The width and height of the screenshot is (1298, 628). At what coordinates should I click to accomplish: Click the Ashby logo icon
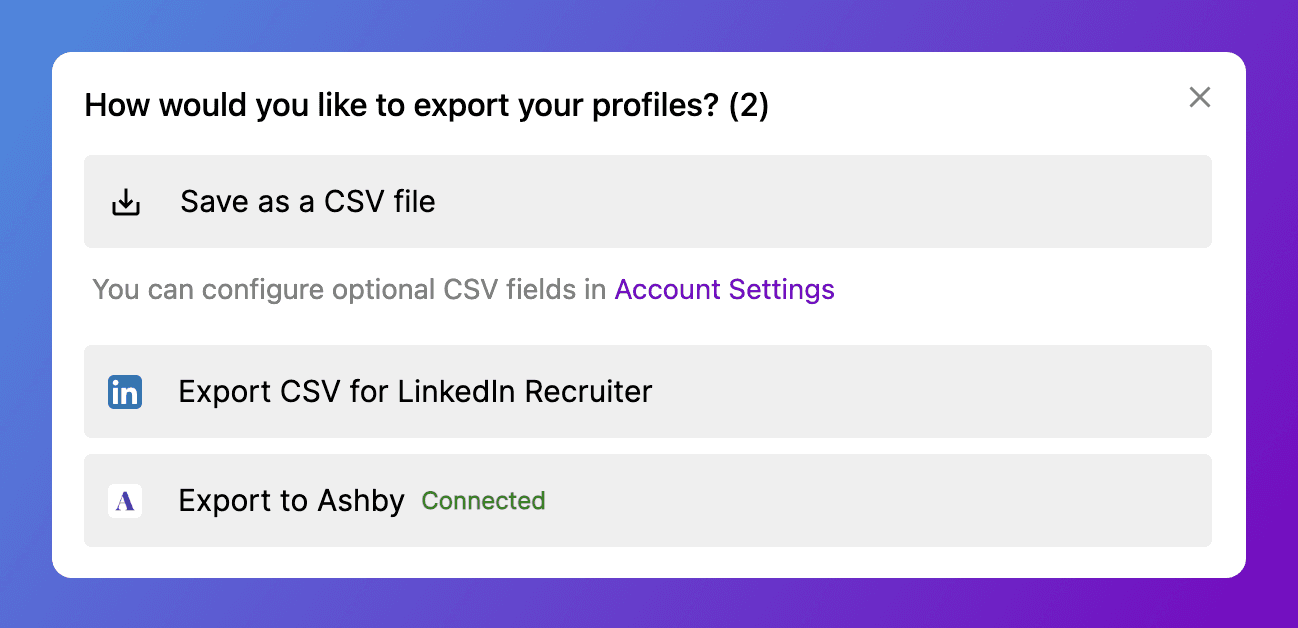click(125, 501)
